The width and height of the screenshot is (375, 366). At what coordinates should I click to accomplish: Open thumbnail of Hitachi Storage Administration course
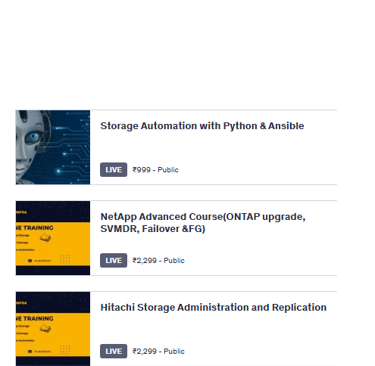click(x=53, y=329)
